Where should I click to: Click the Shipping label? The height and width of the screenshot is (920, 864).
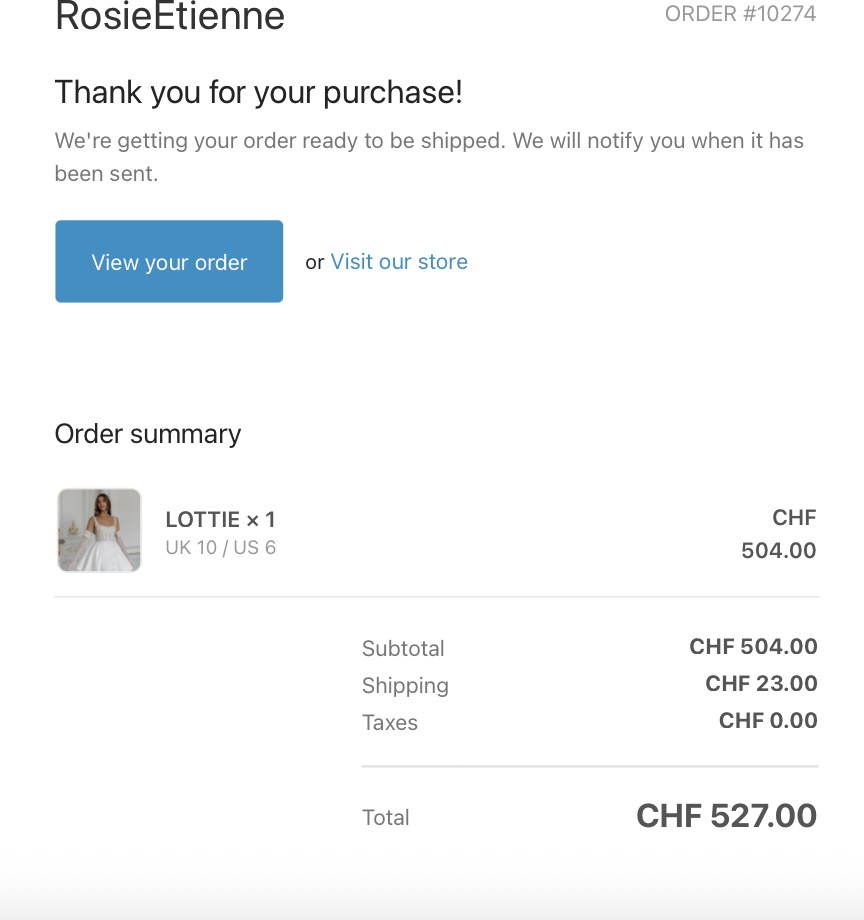pos(405,686)
